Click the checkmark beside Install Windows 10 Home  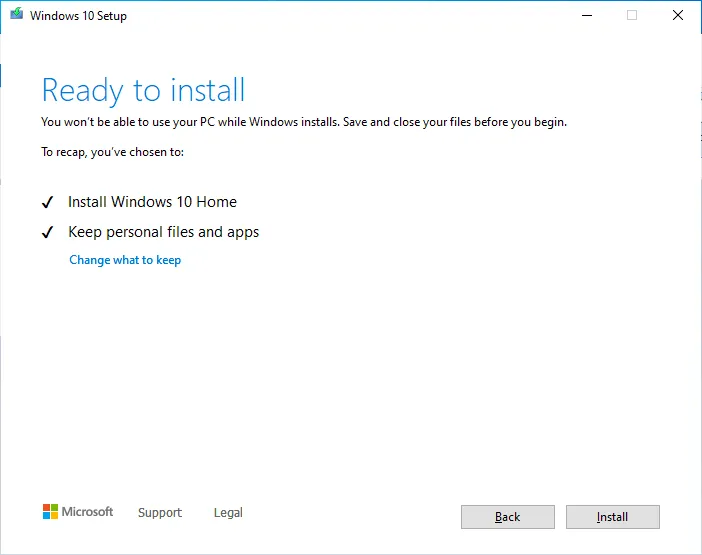(47, 202)
